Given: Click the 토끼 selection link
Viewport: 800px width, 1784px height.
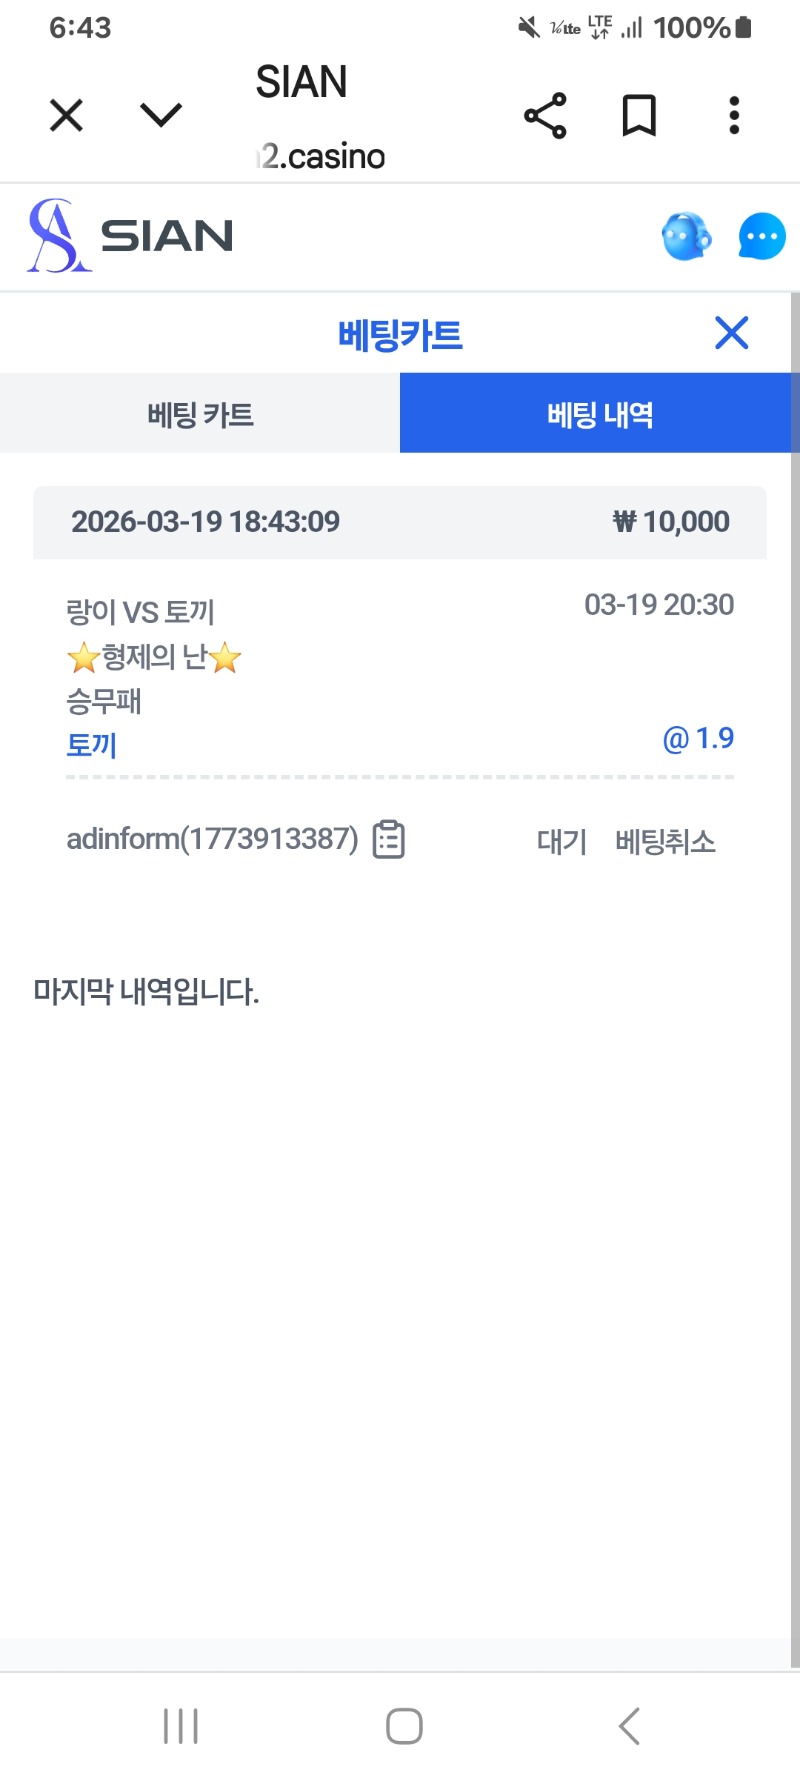Looking at the screenshot, I should point(92,745).
